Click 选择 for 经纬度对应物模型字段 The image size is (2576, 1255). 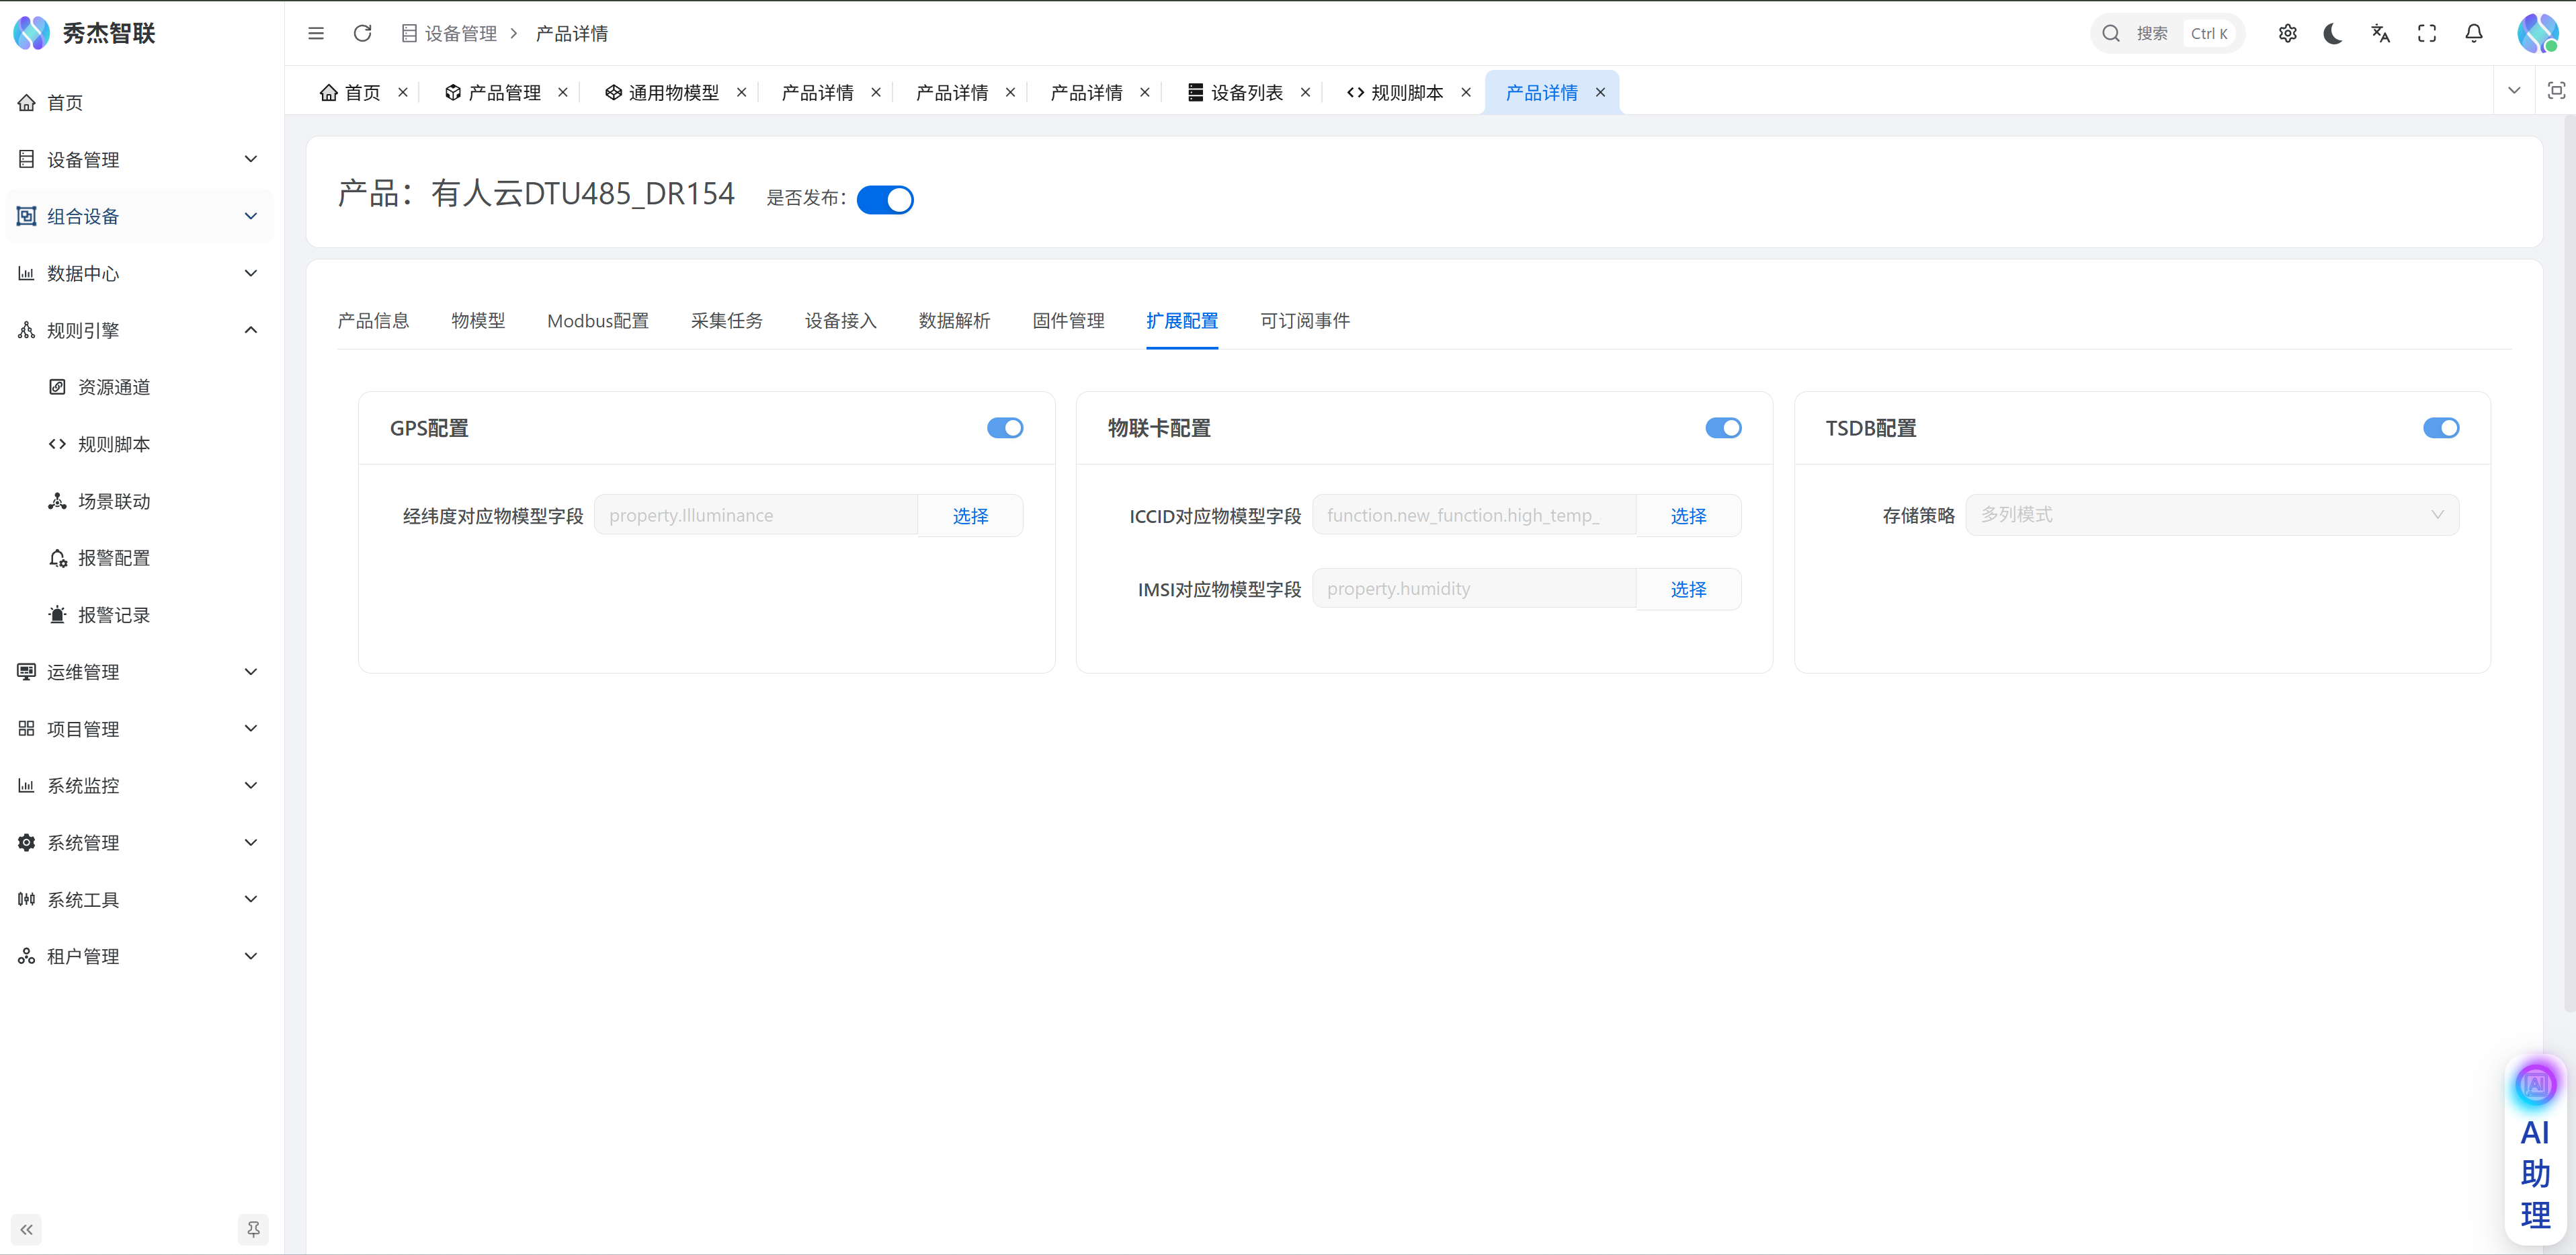(970, 516)
